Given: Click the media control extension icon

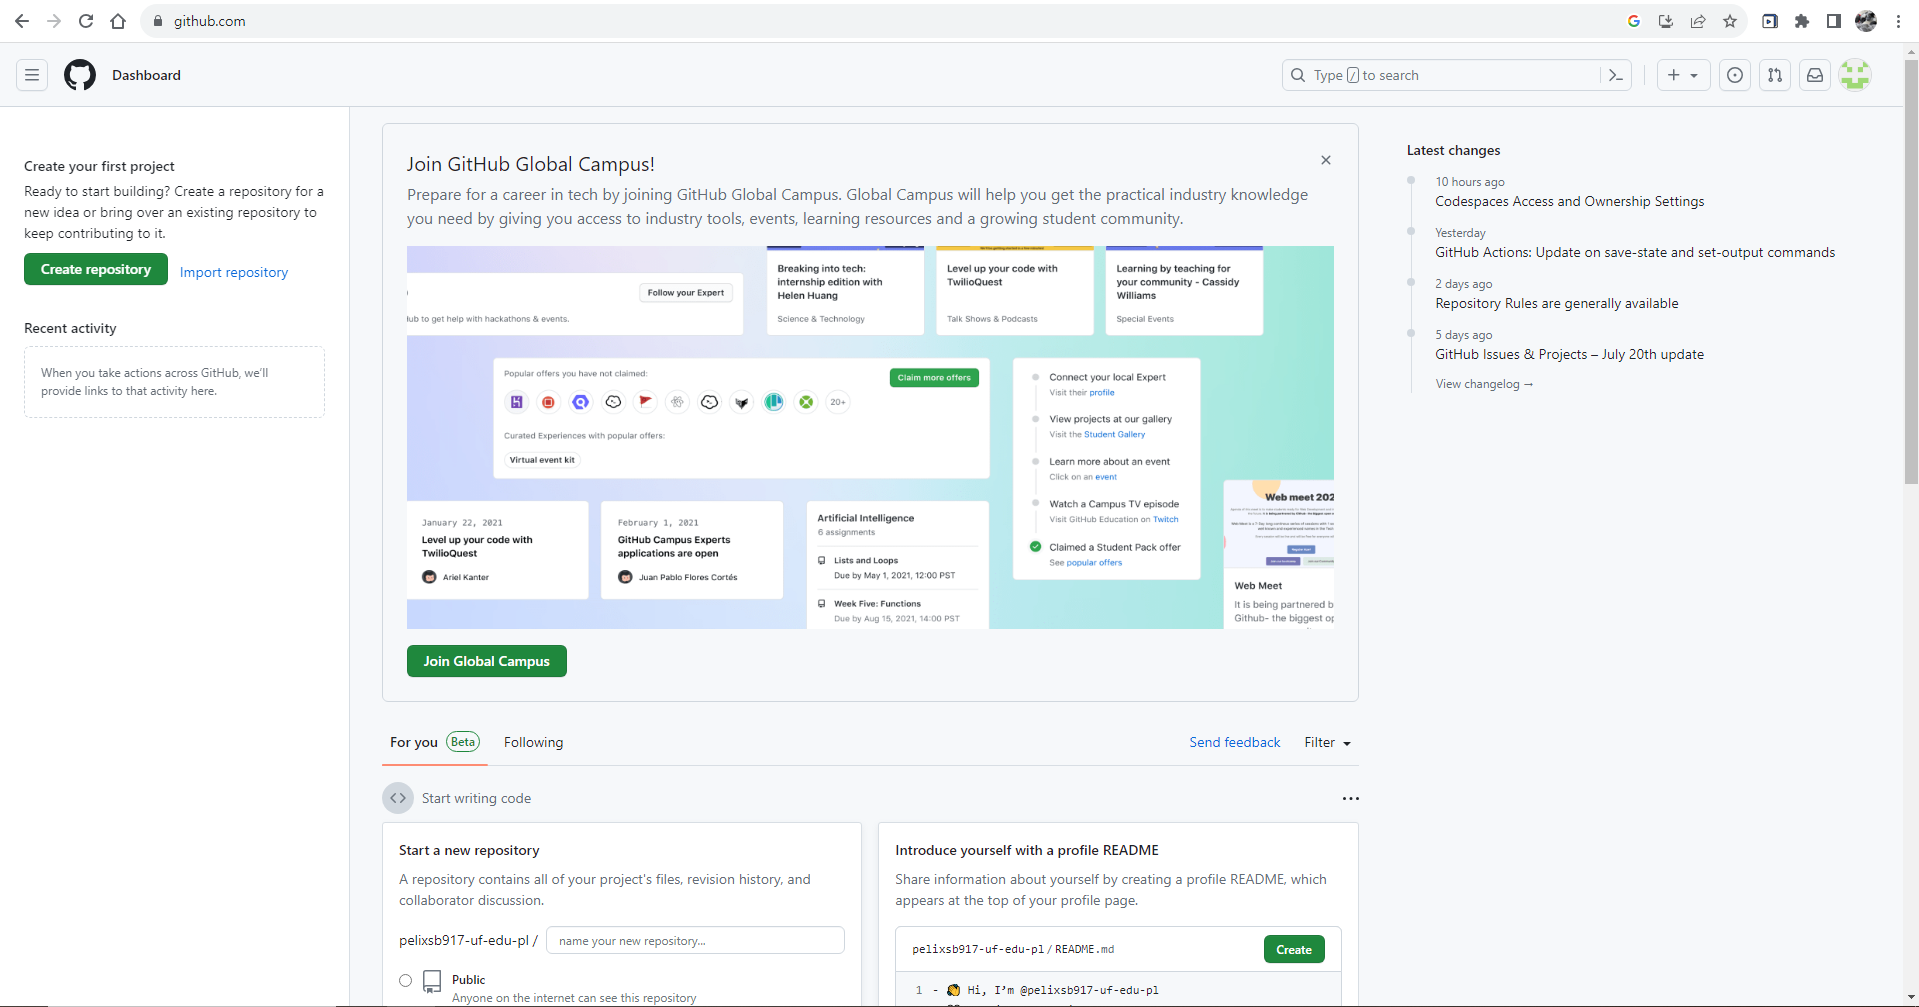Looking at the screenshot, I should [1770, 21].
